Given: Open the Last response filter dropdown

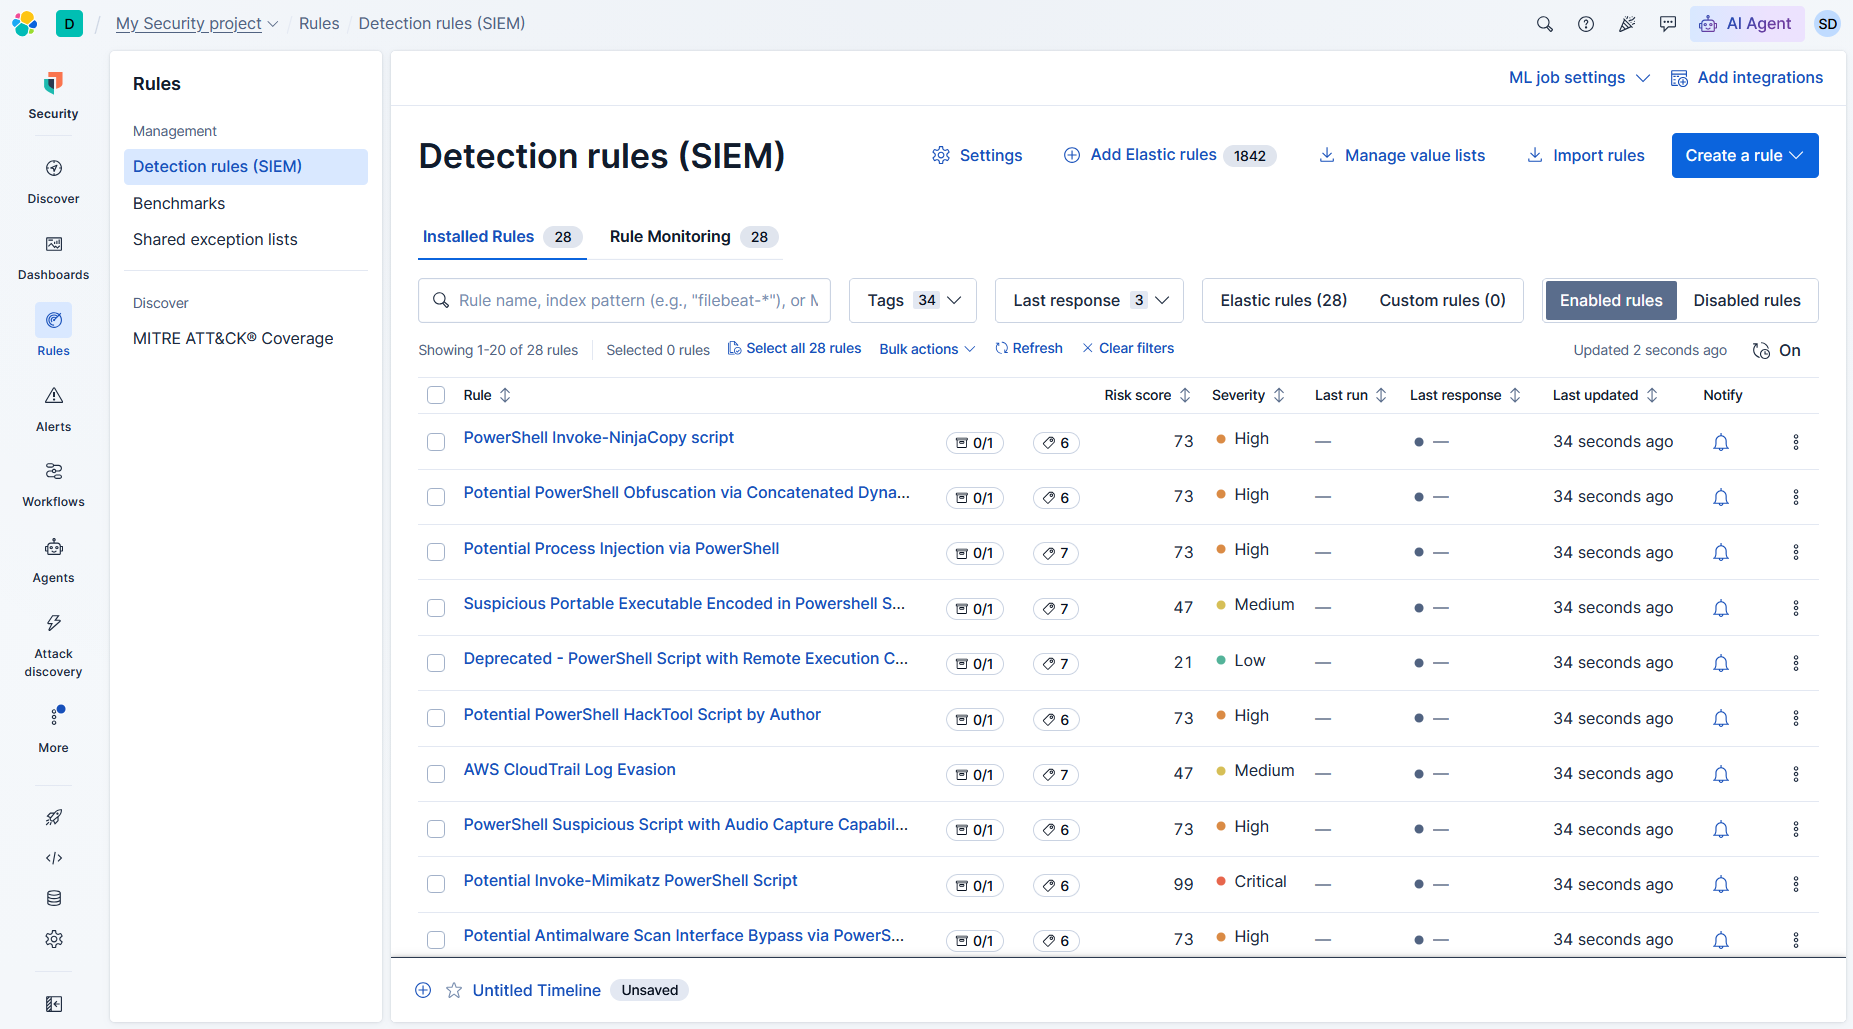Looking at the screenshot, I should coord(1089,300).
